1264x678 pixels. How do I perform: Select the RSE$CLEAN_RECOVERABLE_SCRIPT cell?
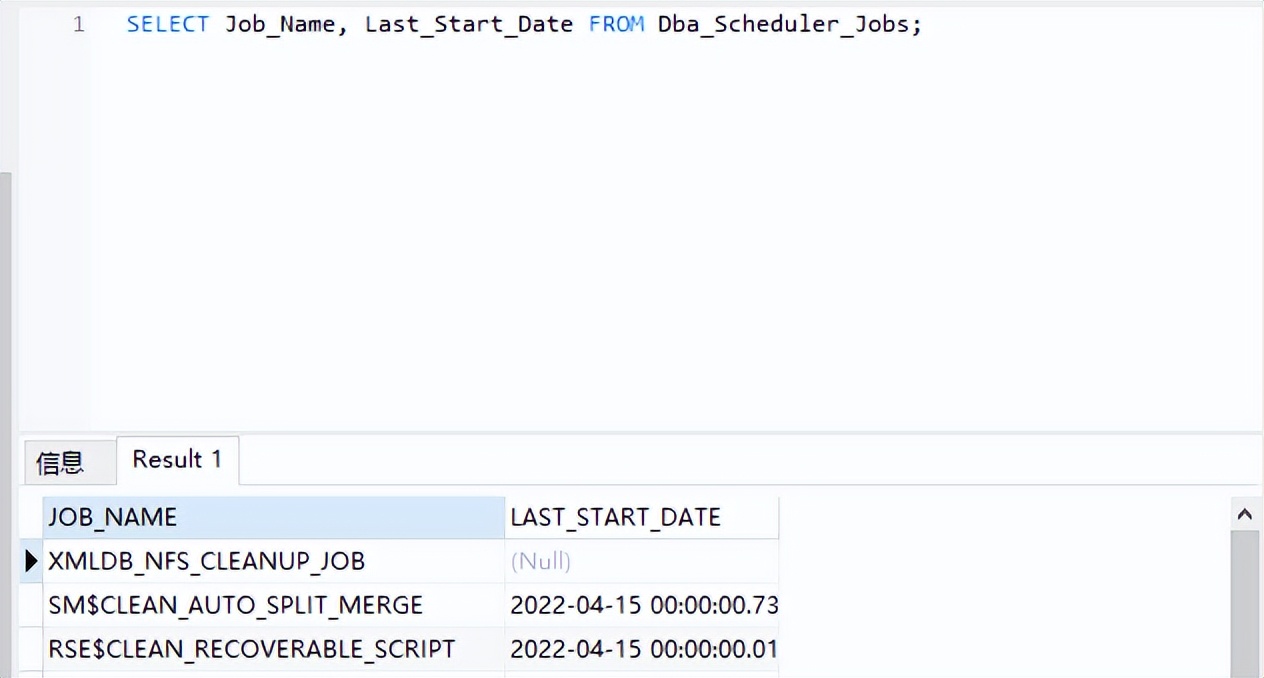click(252, 649)
